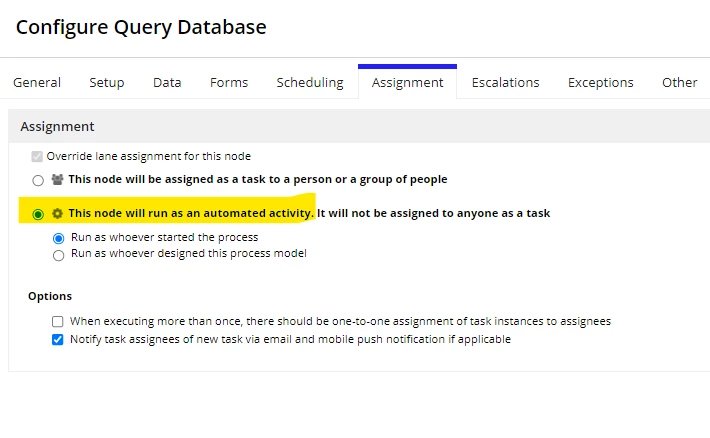Switch to the Setup tab
The width and height of the screenshot is (710, 438).
(107, 82)
